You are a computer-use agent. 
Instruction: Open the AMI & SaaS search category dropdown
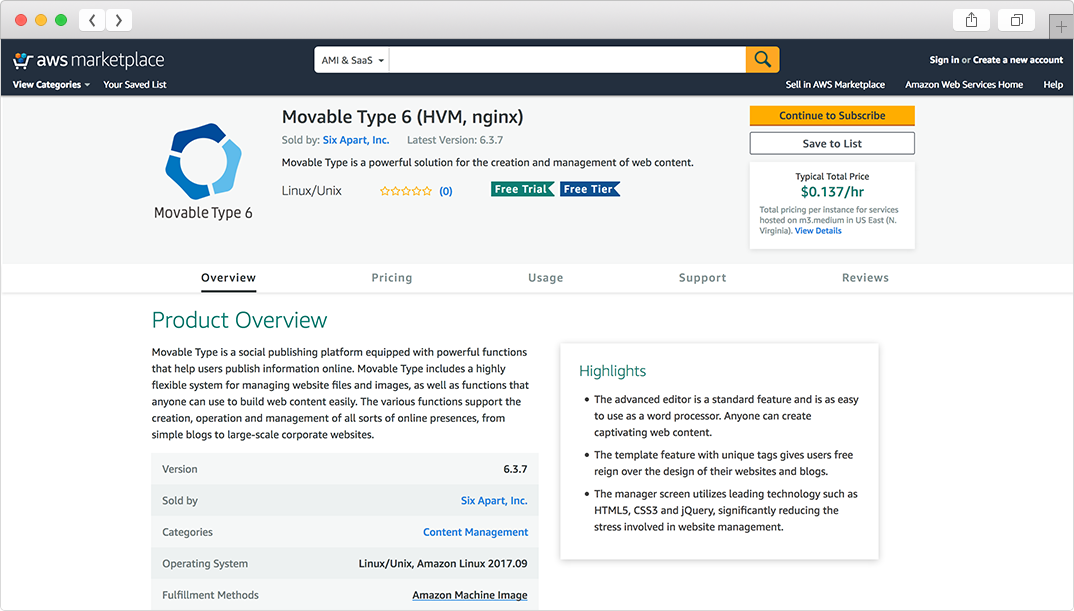coord(352,60)
